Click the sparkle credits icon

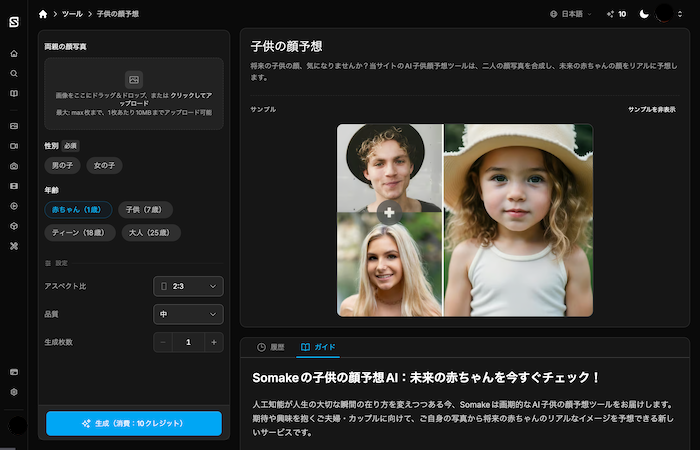pyautogui.click(x=610, y=14)
